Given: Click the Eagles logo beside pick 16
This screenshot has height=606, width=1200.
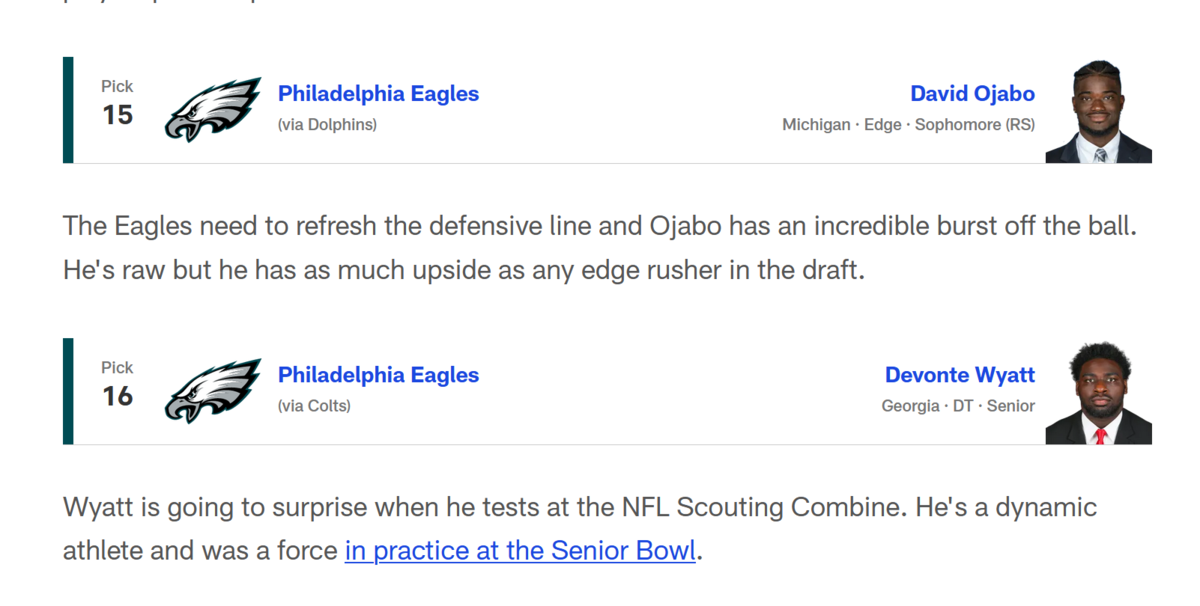Looking at the screenshot, I should point(212,391).
